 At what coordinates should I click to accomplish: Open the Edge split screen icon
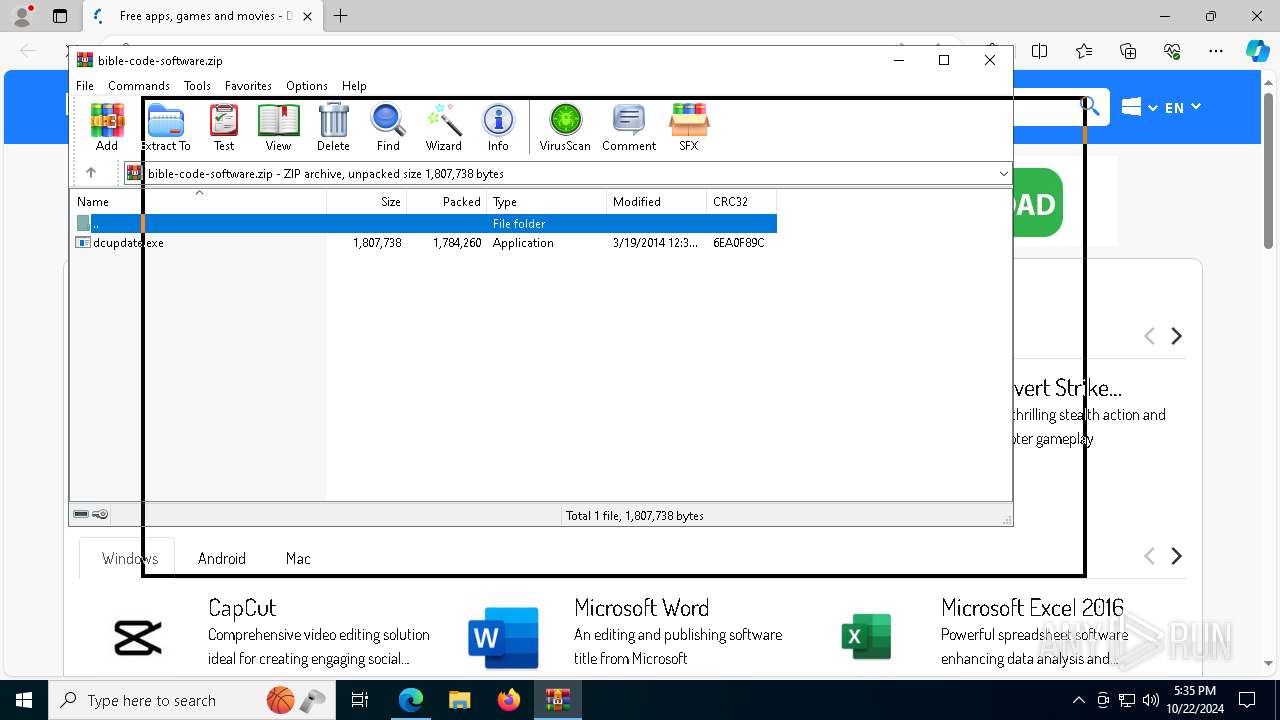click(x=1040, y=51)
